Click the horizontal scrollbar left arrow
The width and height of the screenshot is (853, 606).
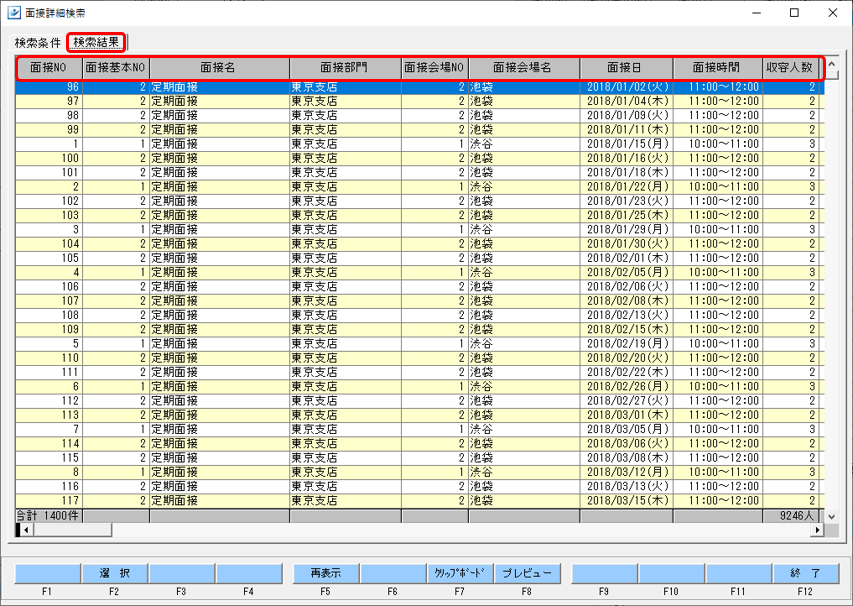tap(26, 530)
